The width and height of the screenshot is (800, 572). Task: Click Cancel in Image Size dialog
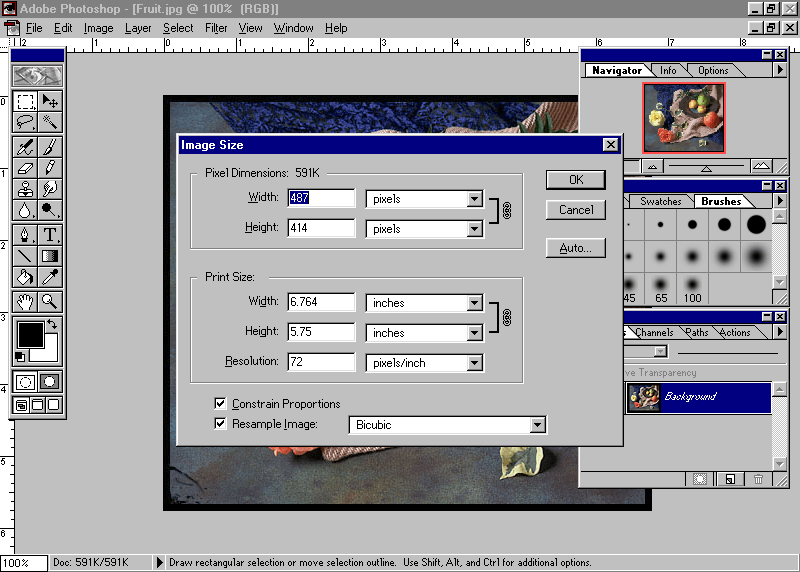coord(576,210)
